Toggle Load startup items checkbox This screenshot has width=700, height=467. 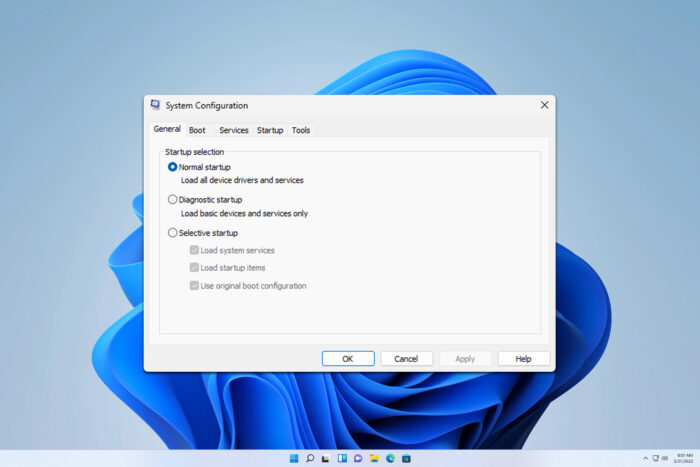[x=194, y=267]
